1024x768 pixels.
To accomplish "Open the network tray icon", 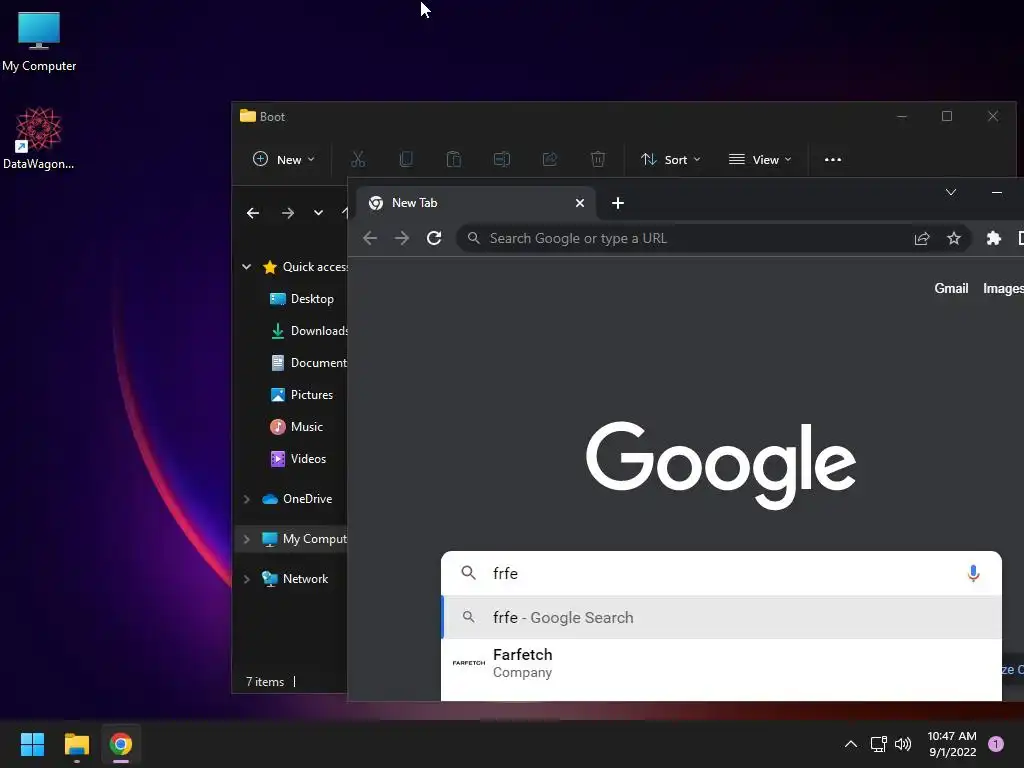I will pyautogui.click(x=878, y=744).
